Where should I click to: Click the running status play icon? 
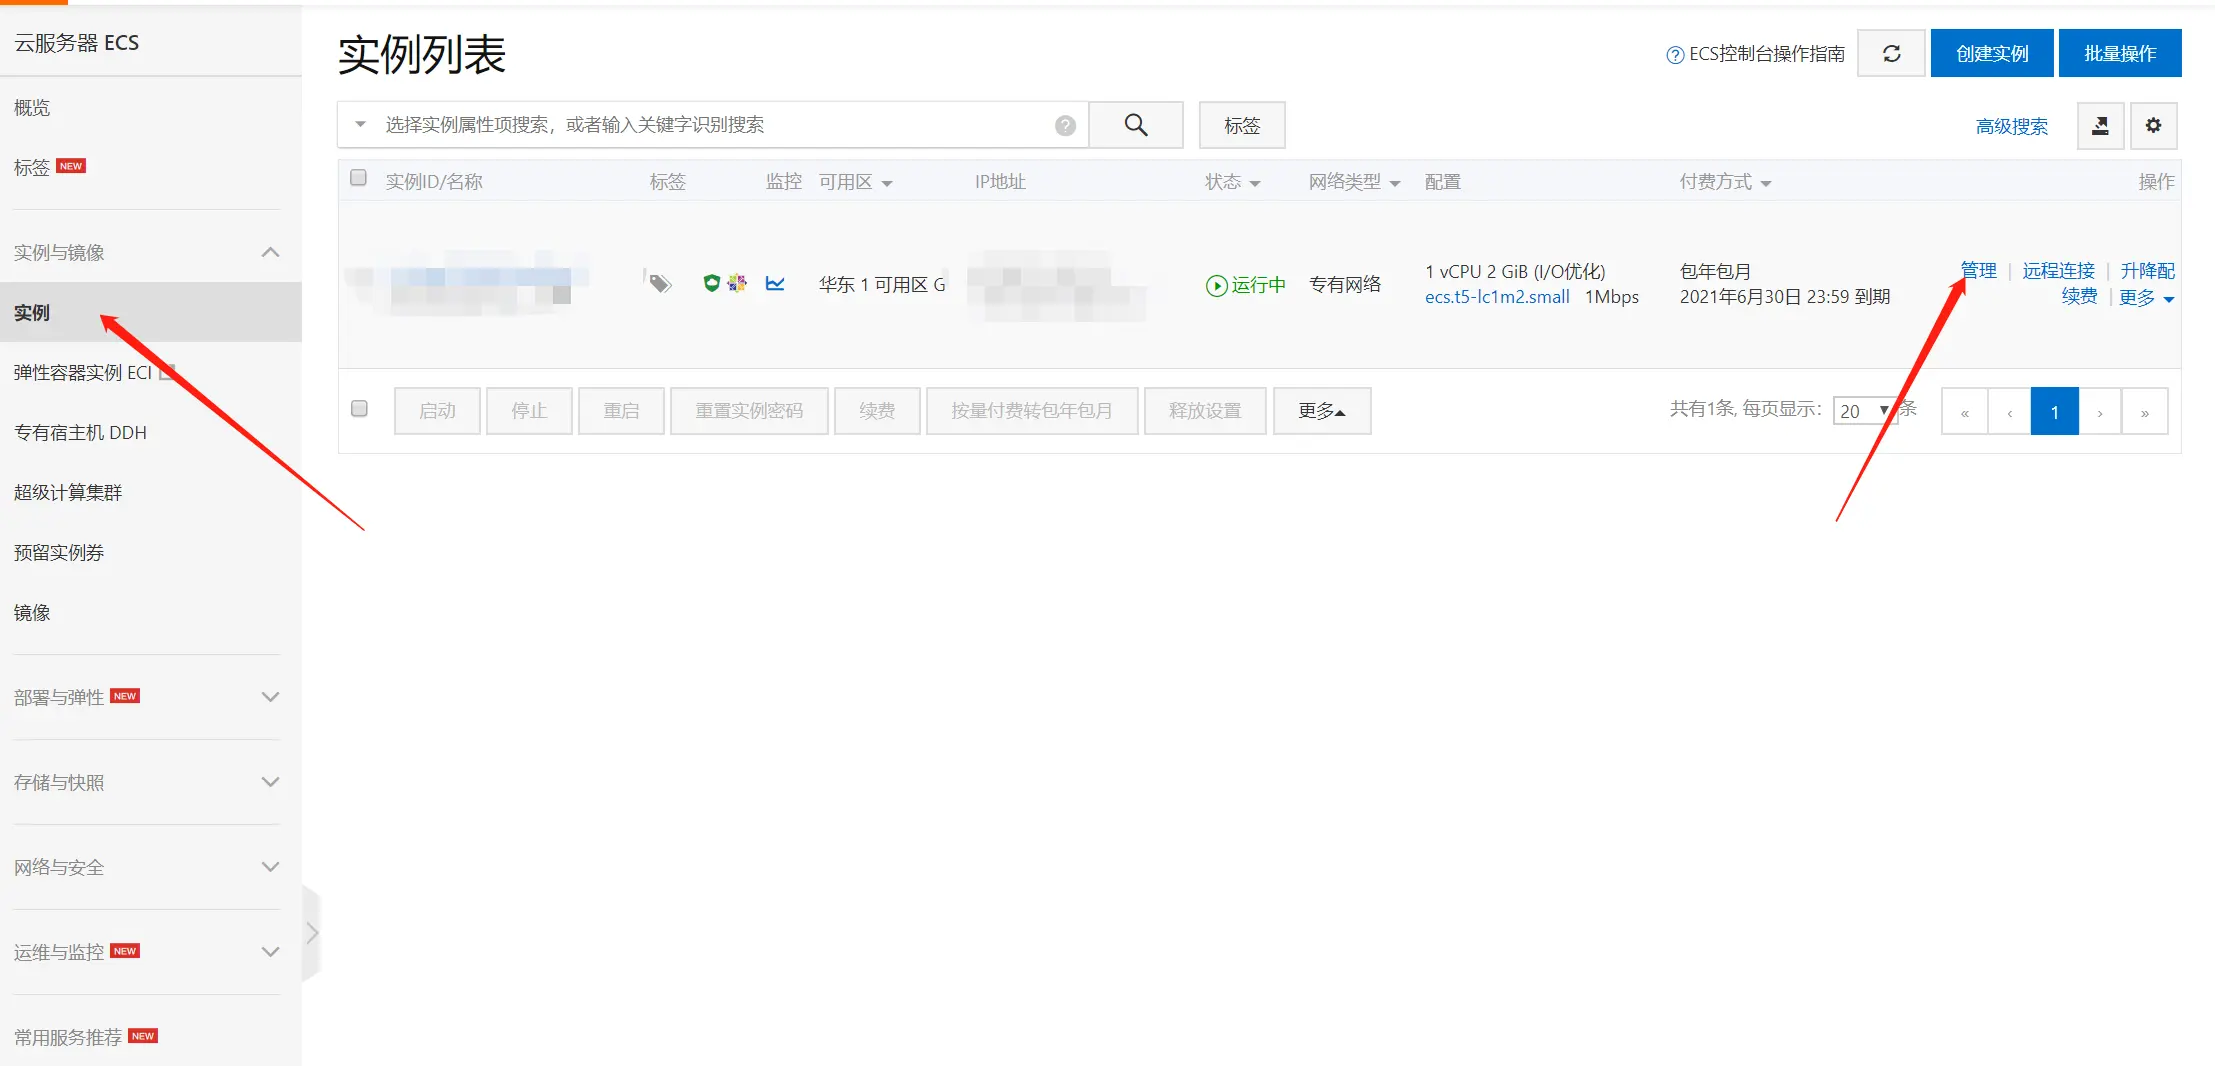pos(1216,286)
